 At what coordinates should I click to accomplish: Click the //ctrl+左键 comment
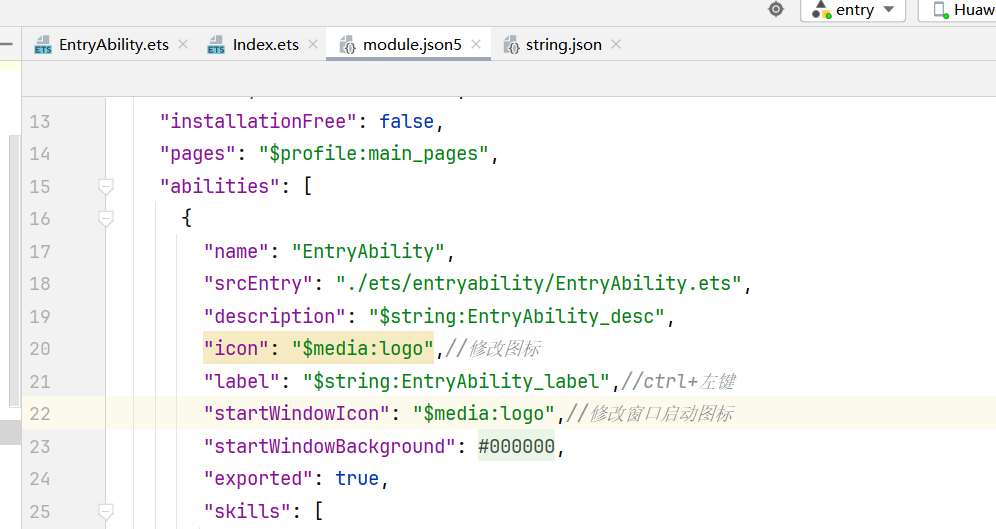678,381
